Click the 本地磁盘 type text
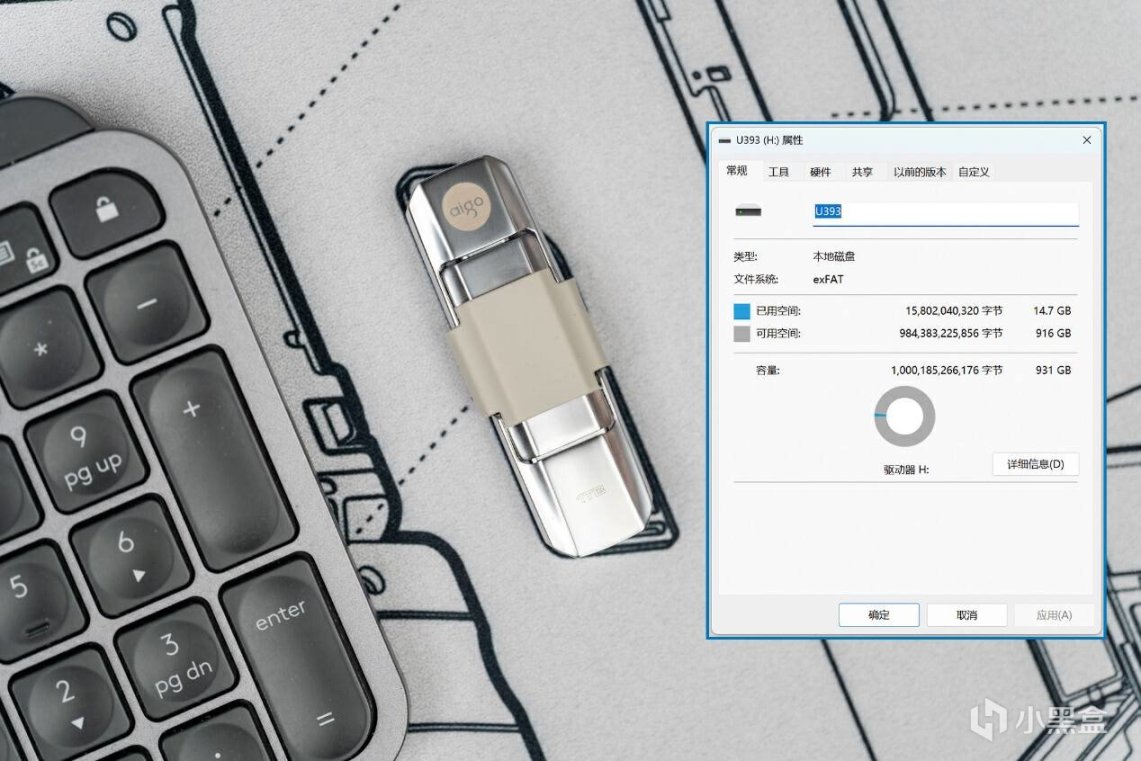The height and width of the screenshot is (761, 1141). coord(834,256)
